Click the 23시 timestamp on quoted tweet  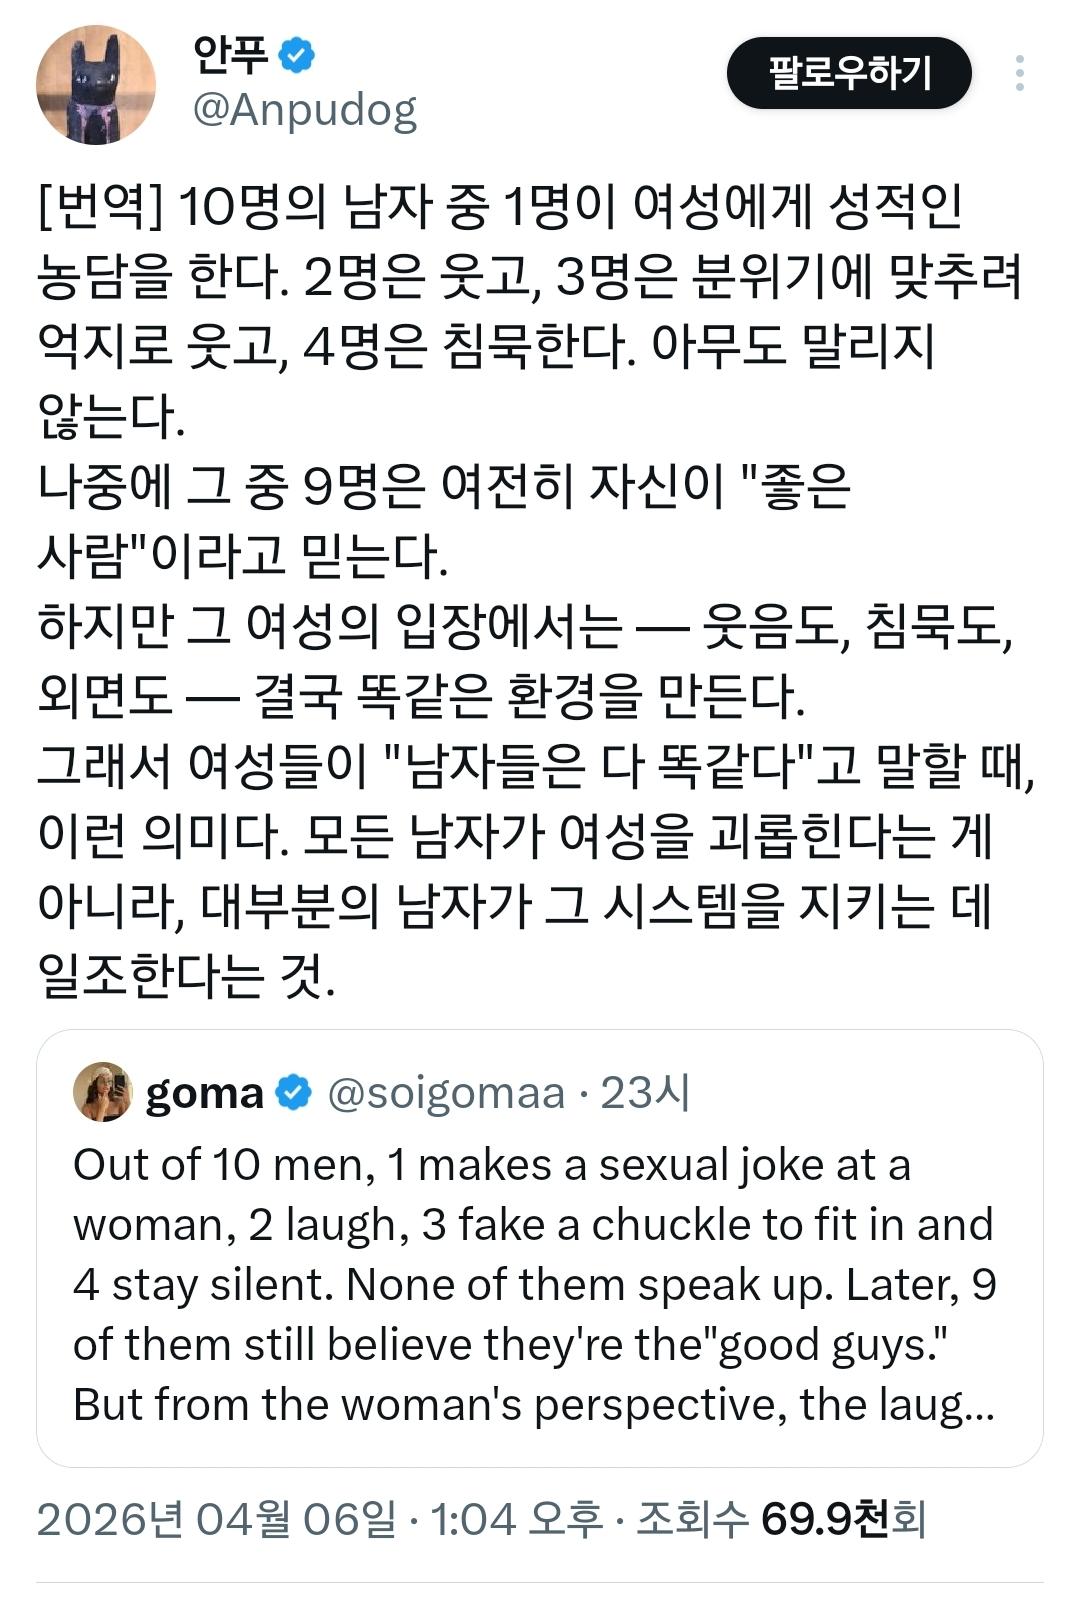[x=645, y=1093]
